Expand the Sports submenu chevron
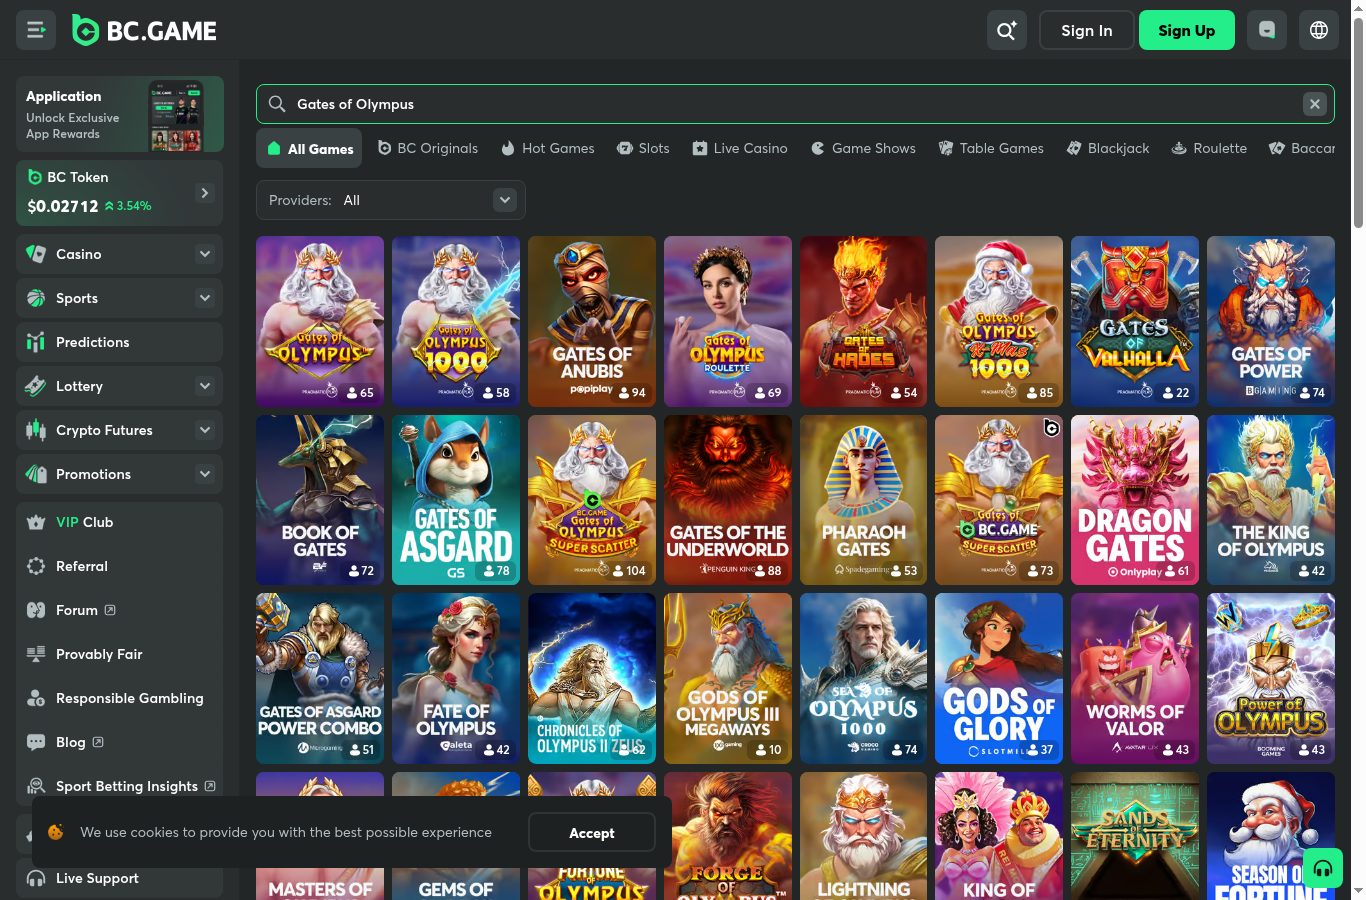Viewport: 1366px width, 900px height. (x=205, y=298)
